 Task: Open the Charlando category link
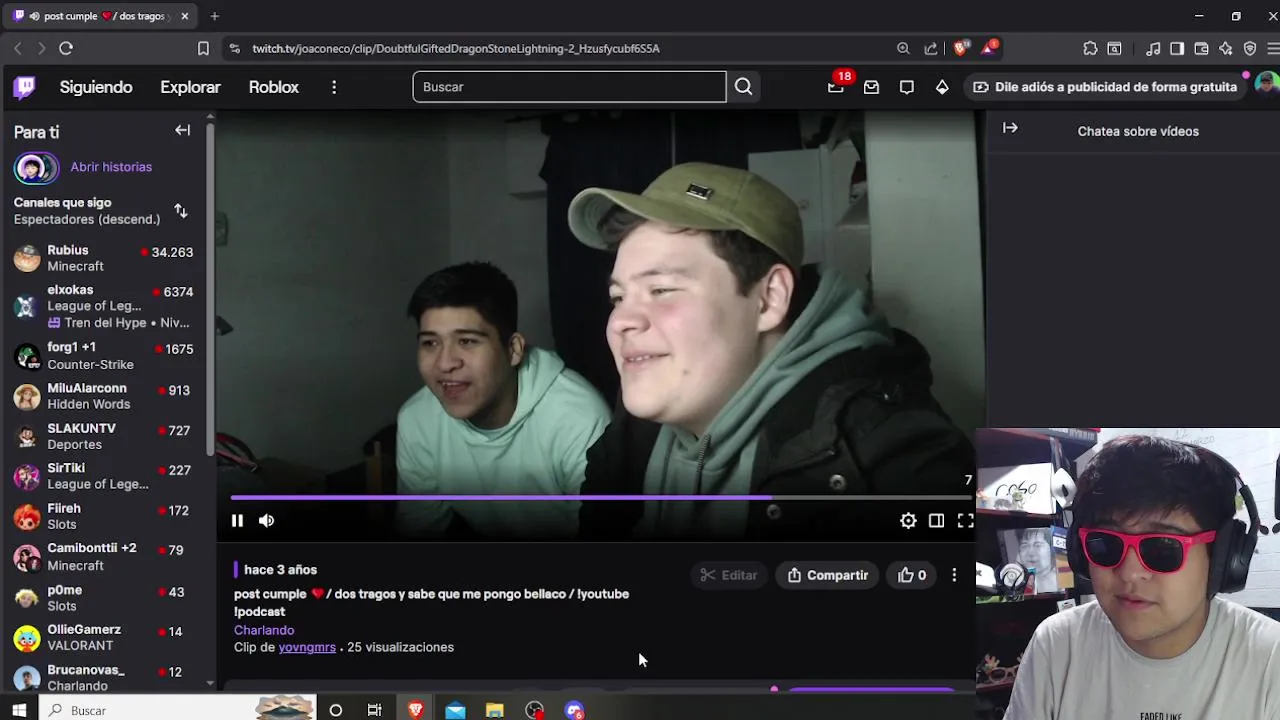[x=264, y=630]
